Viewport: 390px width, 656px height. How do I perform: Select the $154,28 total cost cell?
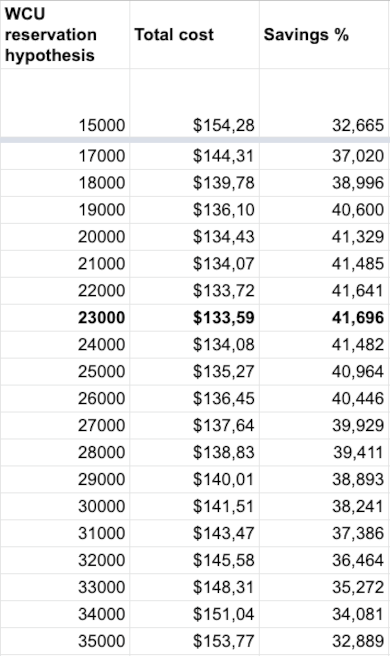point(194,103)
